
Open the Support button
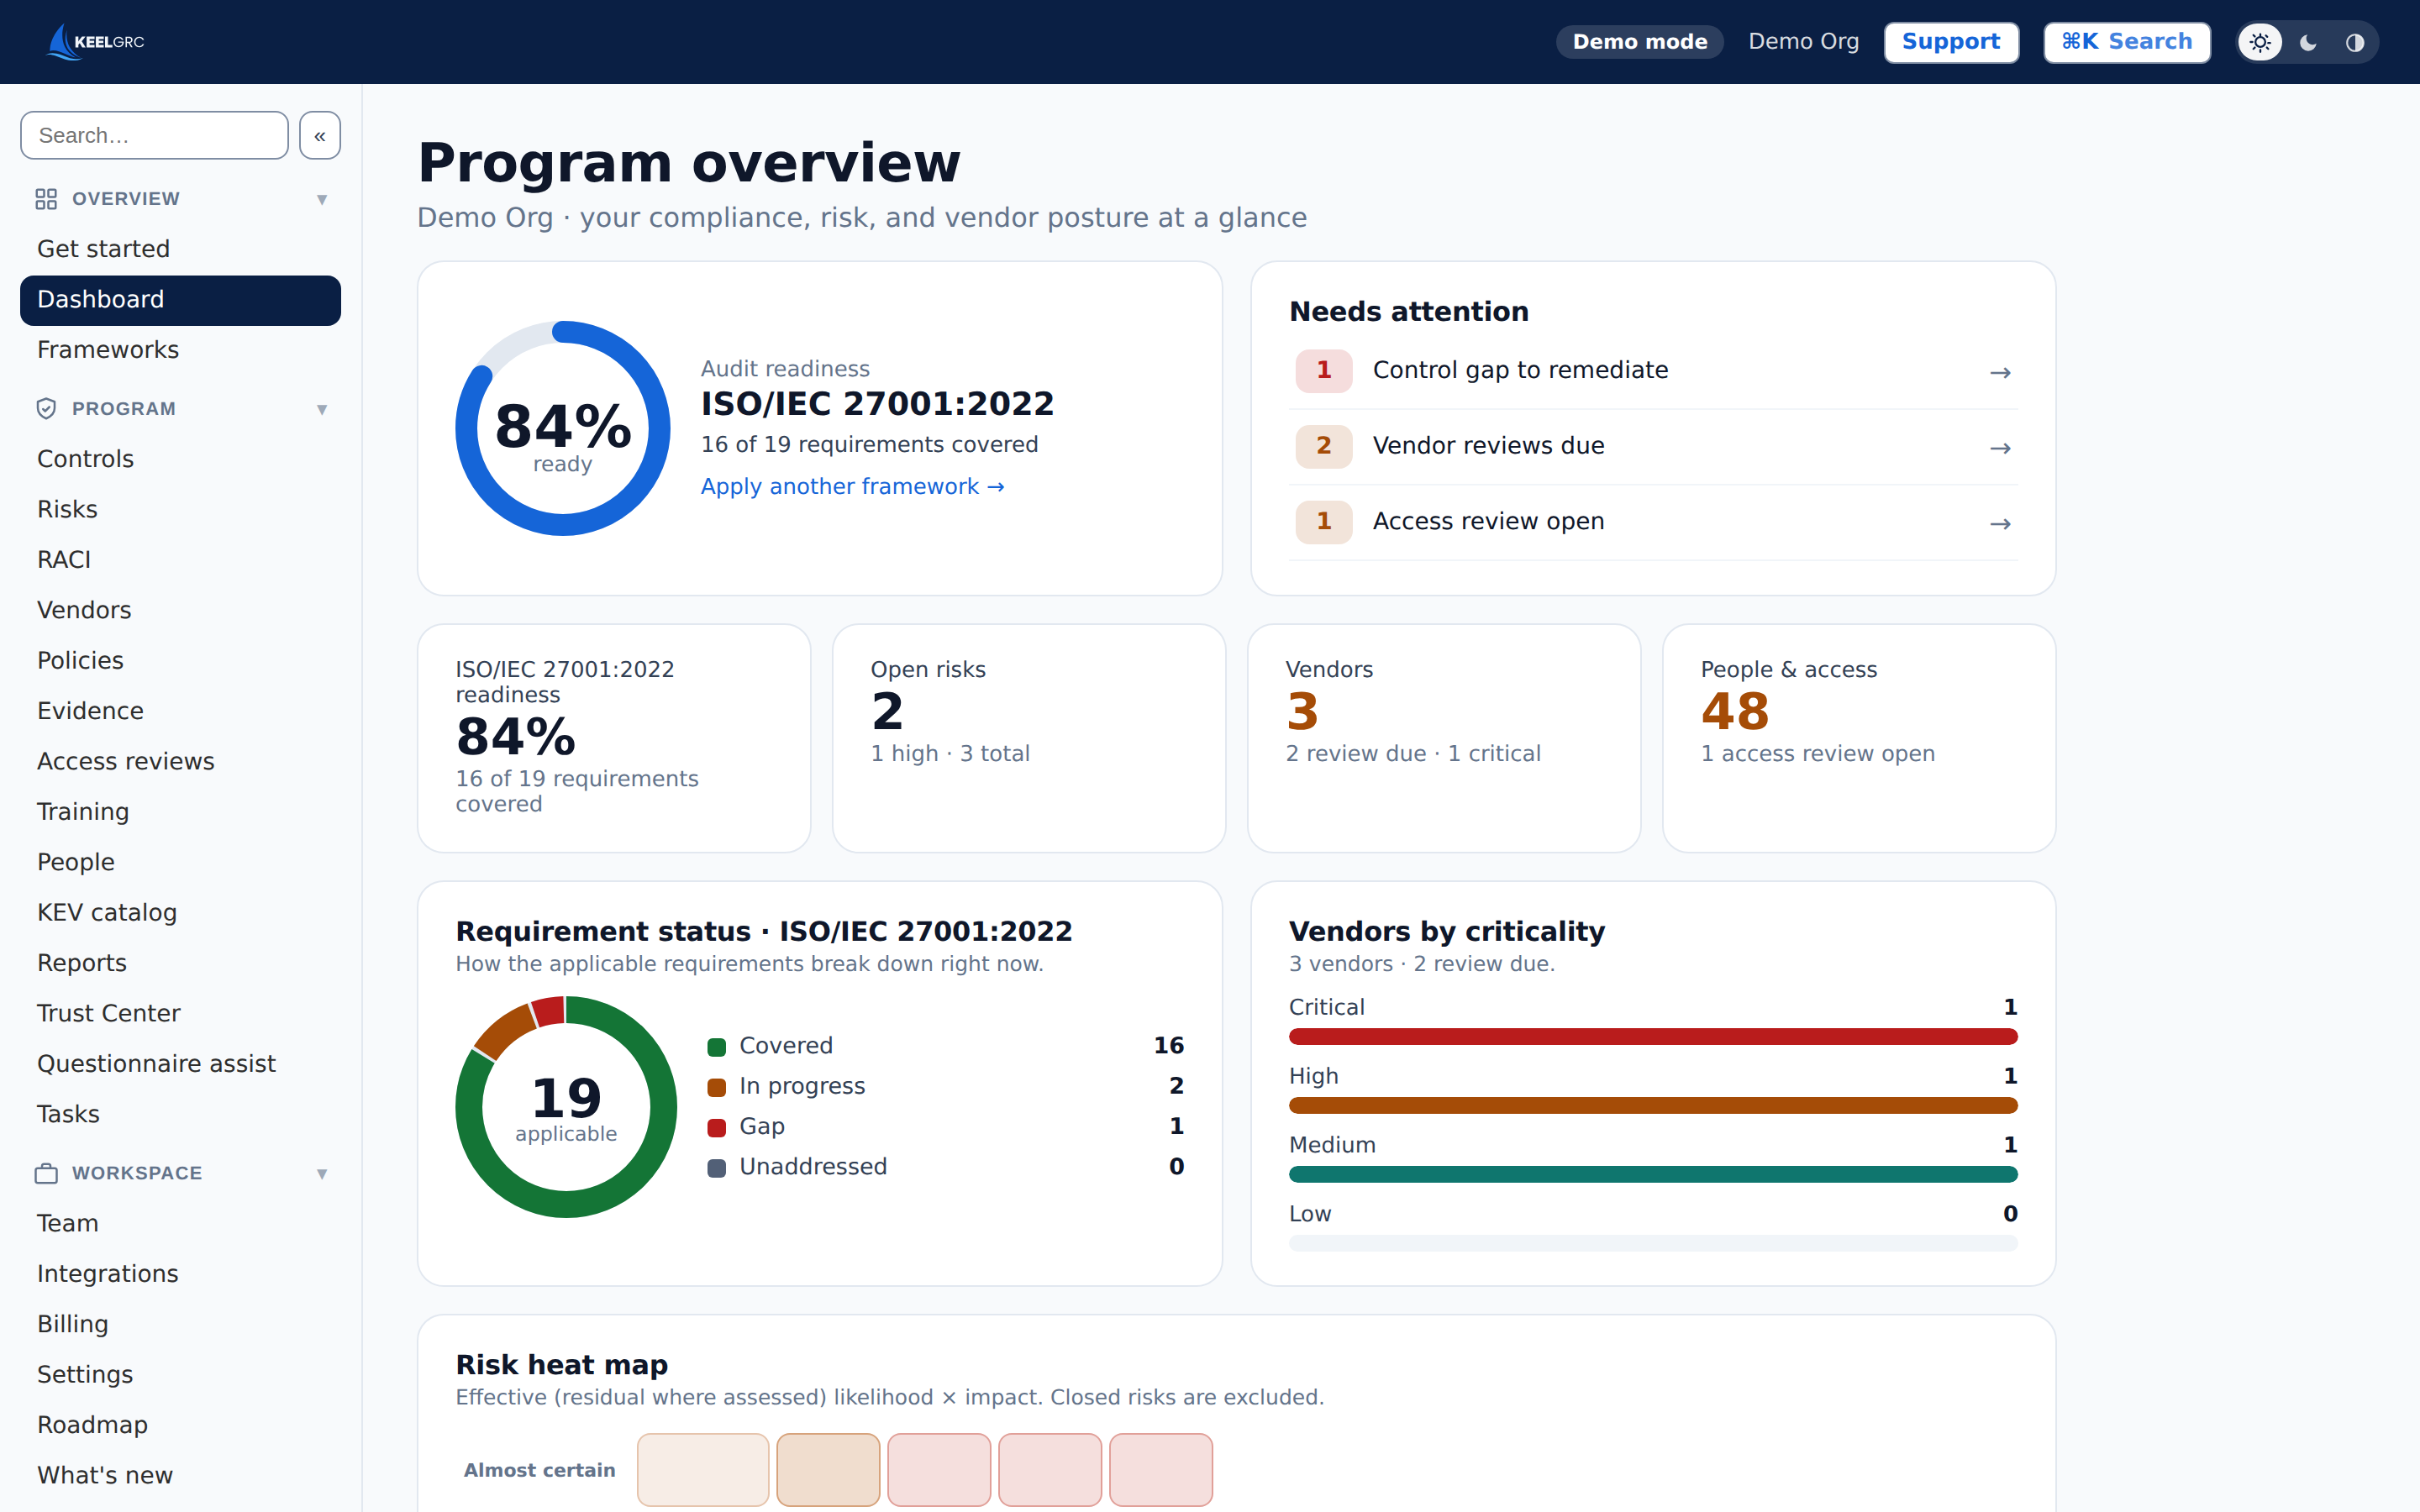tap(1951, 42)
